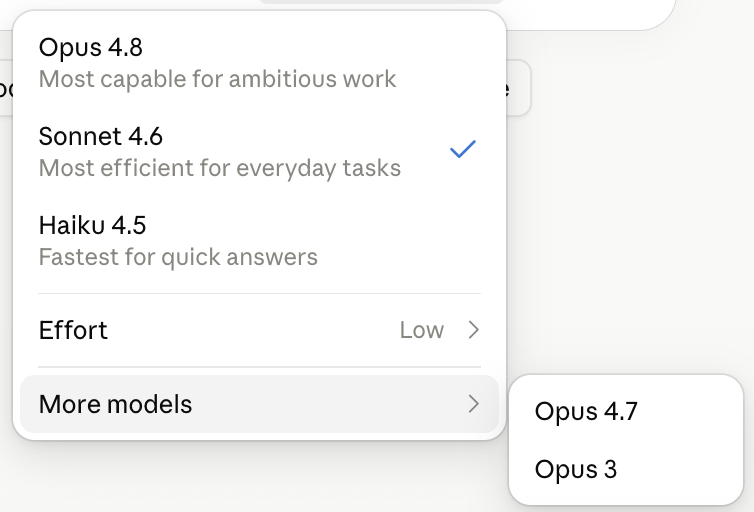Click 'Most efficient for everyday tasks' text
The width and height of the screenshot is (754, 512).
[220, 168]
